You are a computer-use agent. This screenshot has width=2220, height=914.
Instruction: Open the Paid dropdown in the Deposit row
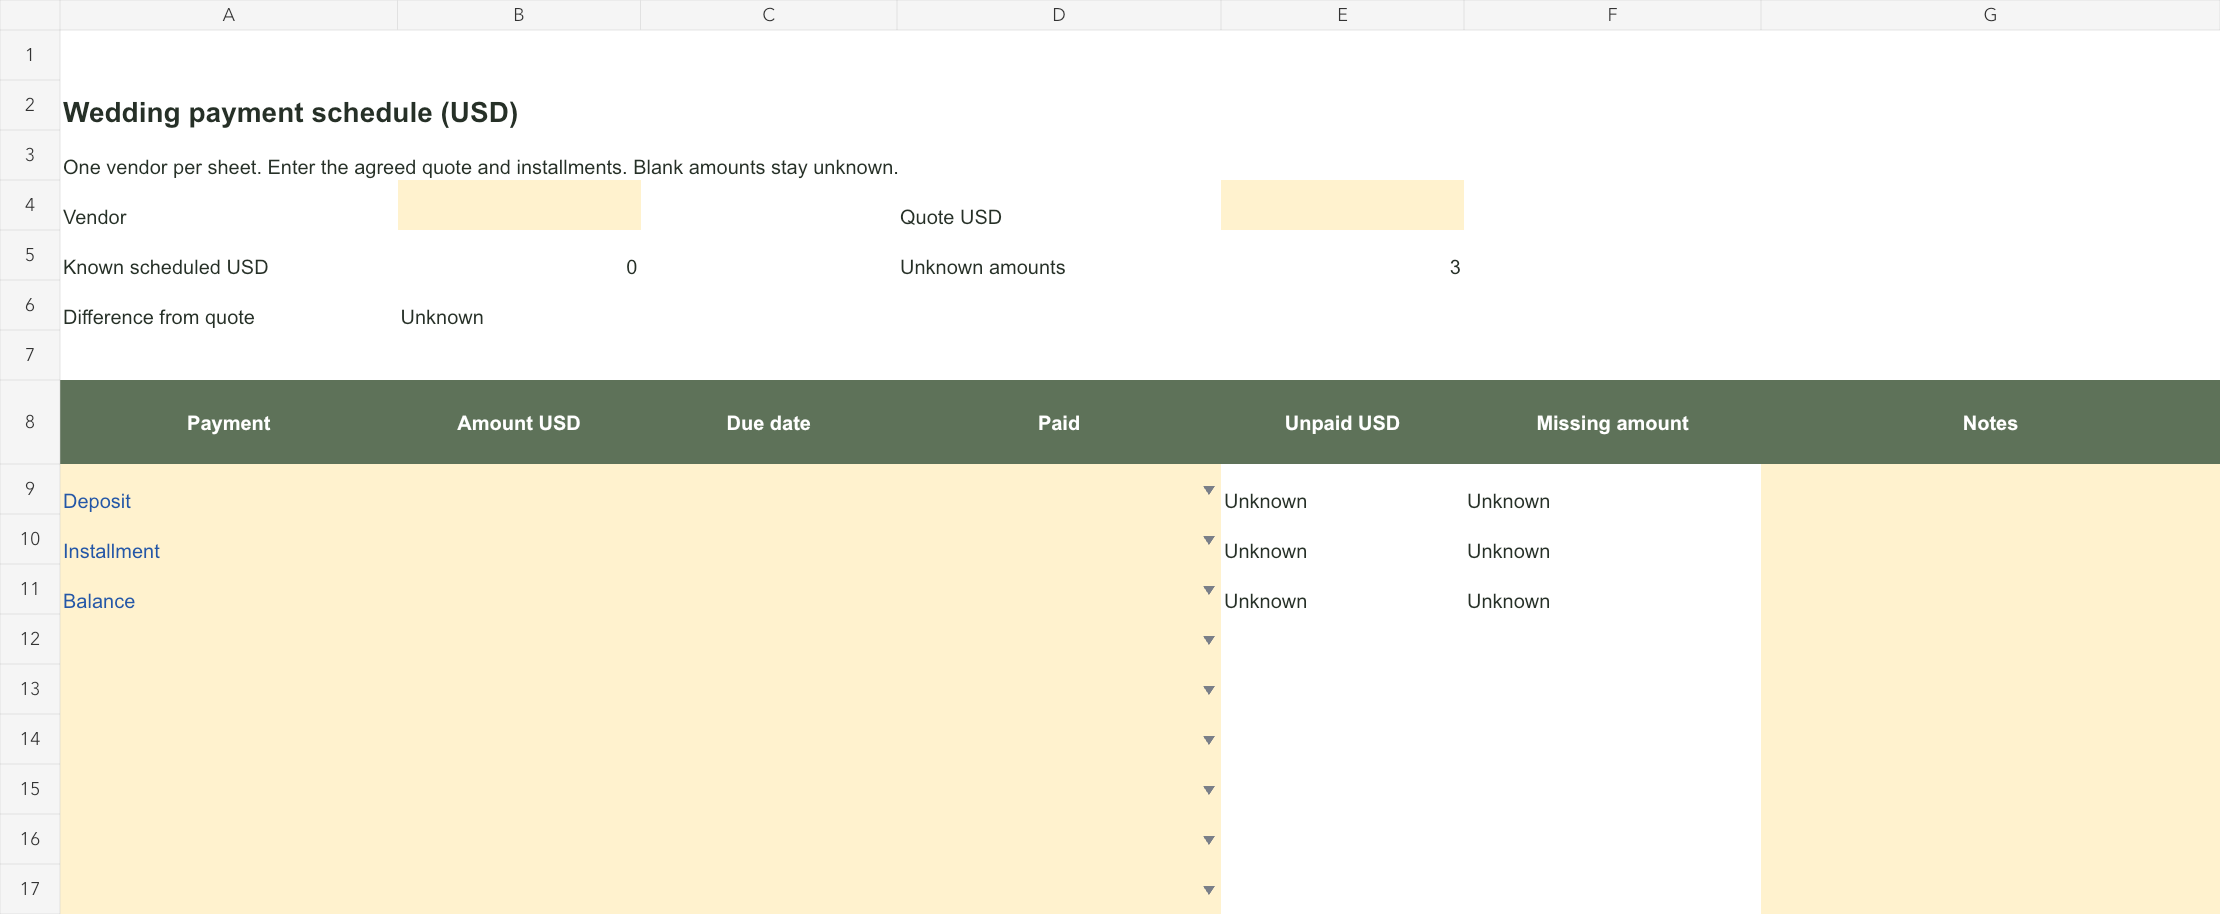click(1208, 490)
